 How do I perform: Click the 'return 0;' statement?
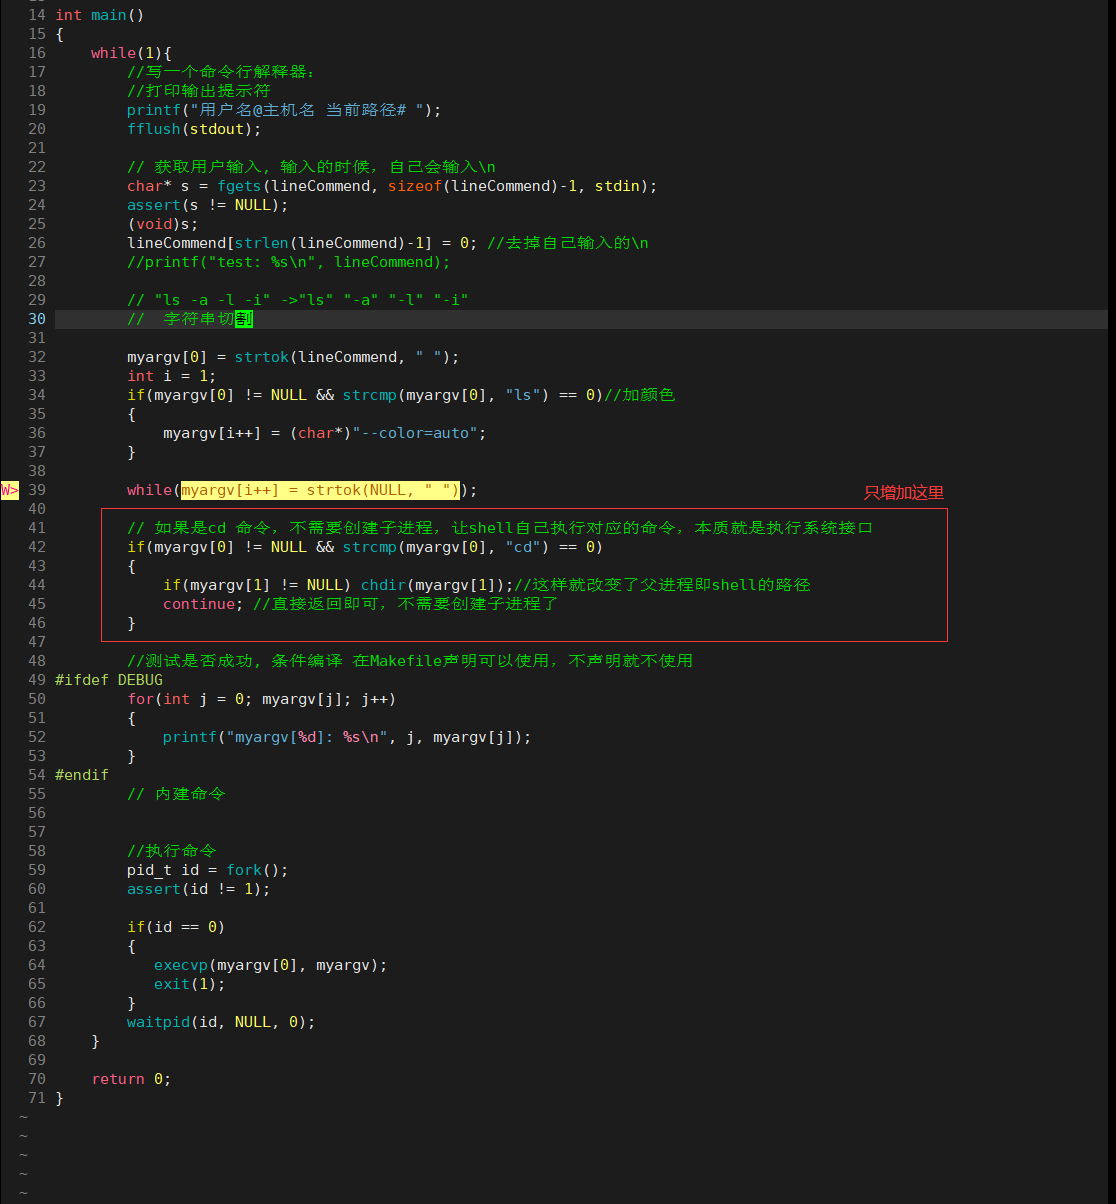click(x=131, y=1079)
